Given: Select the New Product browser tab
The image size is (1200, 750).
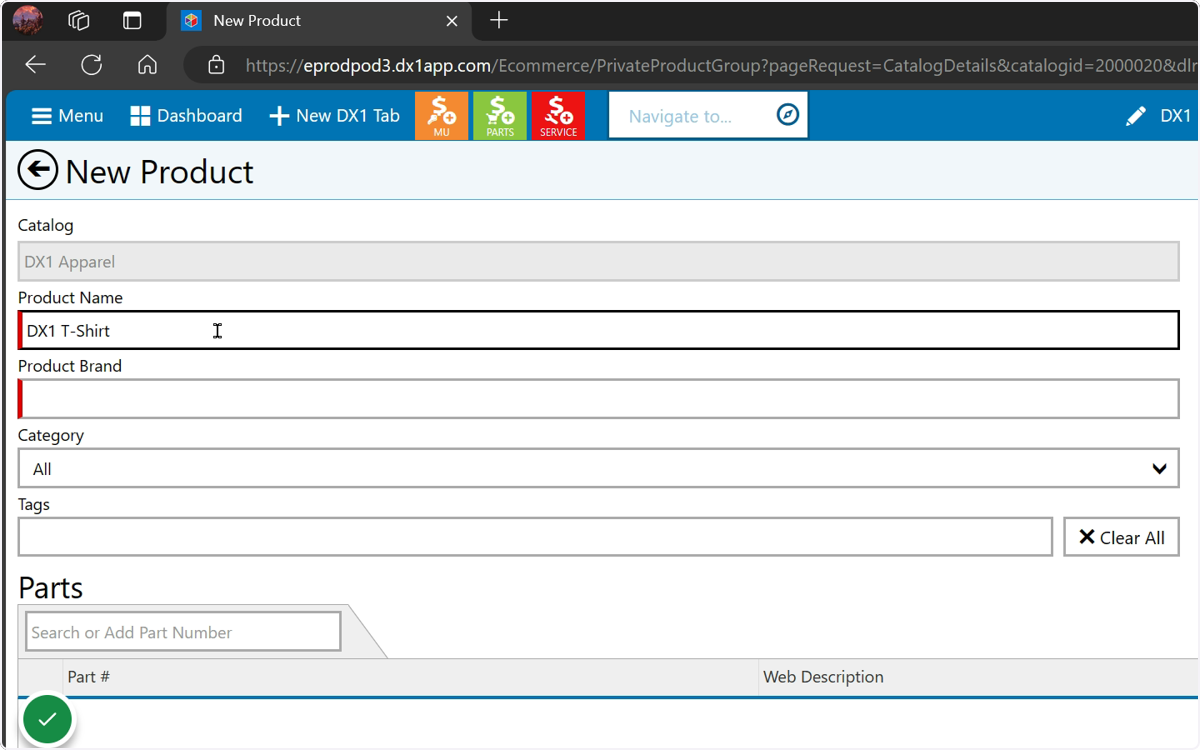Looking at the screenshot, I should coord(320,20).
